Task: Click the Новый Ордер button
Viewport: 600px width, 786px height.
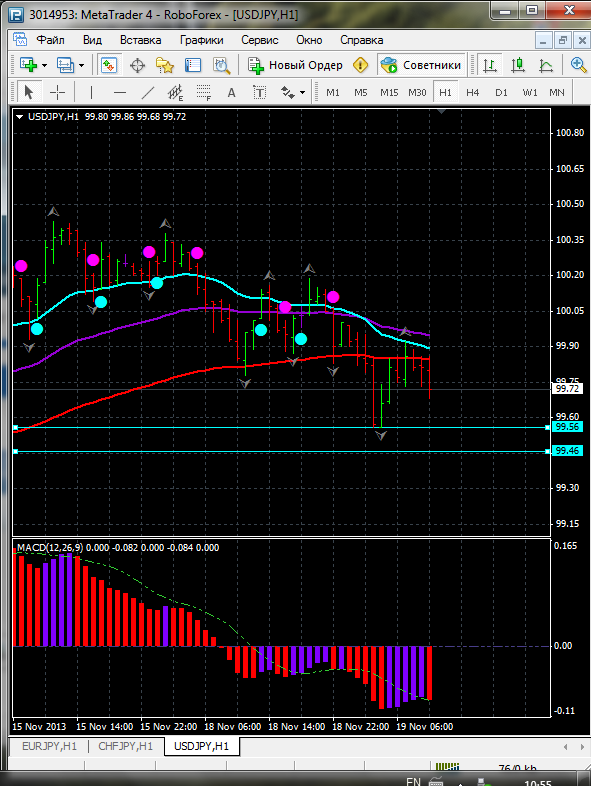Action: [x=295, y=65]
